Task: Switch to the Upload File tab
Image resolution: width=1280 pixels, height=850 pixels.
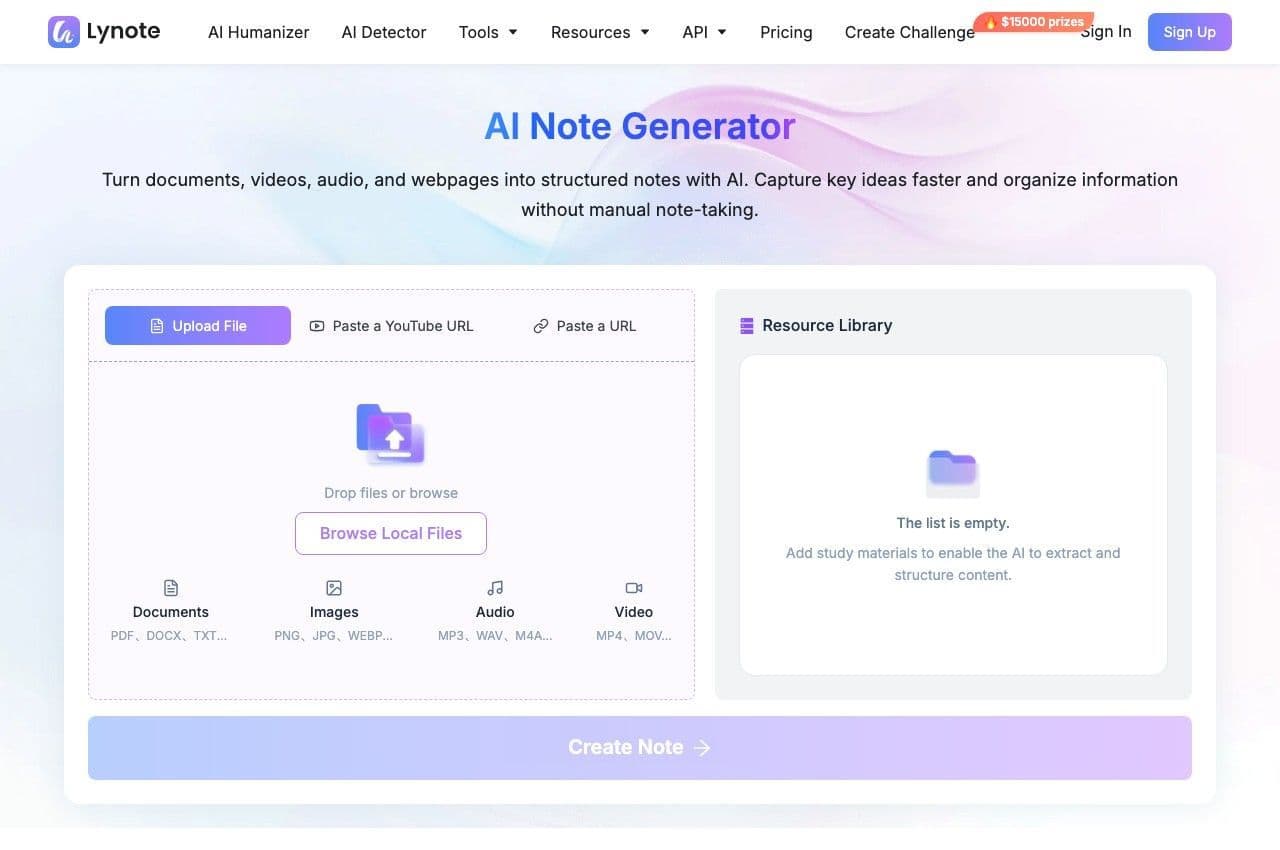Action: click(198, 326)
